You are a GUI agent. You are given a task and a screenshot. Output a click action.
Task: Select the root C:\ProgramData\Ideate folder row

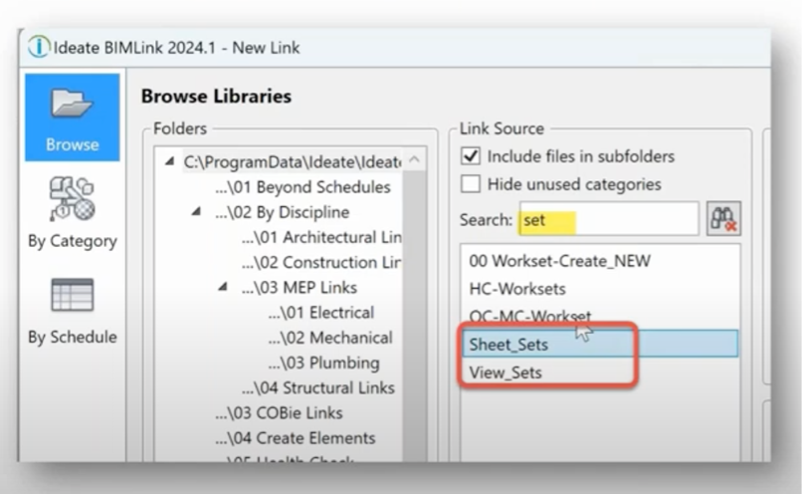(x=292, y=162)
